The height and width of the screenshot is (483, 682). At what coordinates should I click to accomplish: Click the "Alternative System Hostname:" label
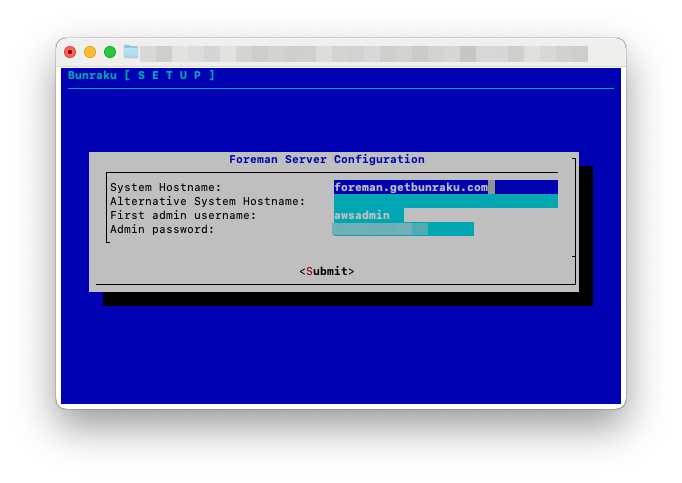point(208,201)
